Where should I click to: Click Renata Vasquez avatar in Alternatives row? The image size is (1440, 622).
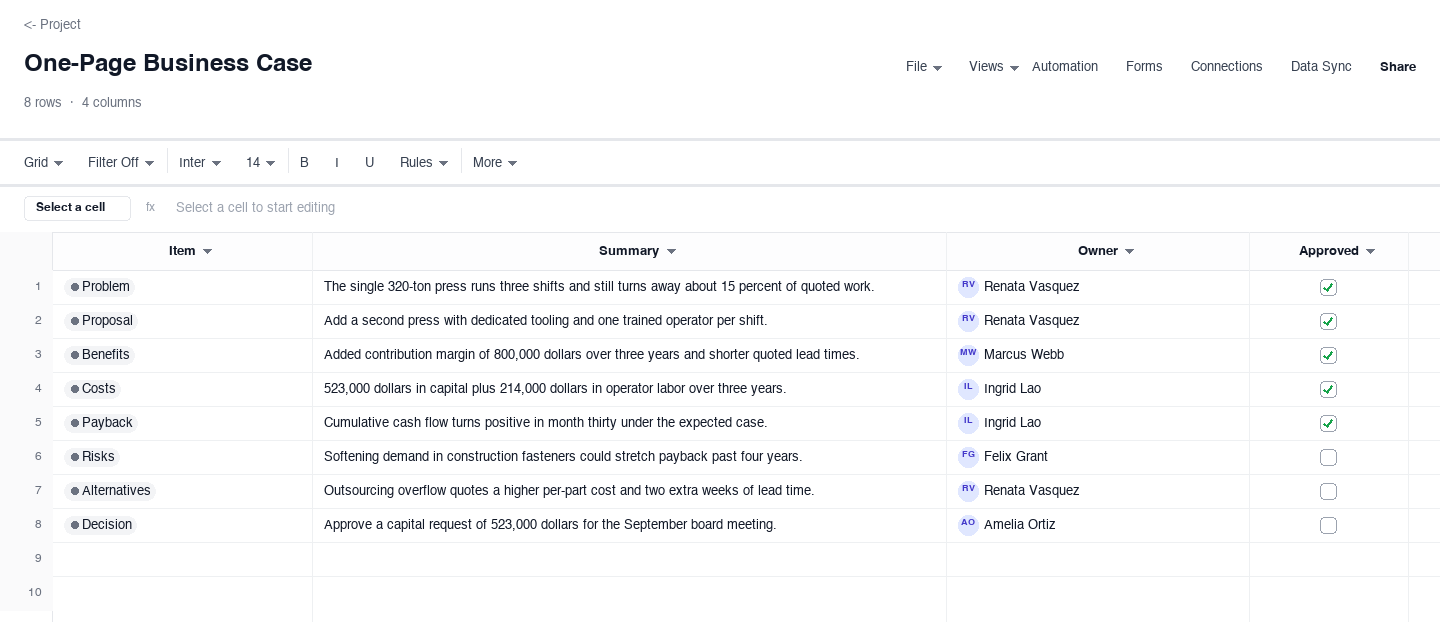pos(968,491)
